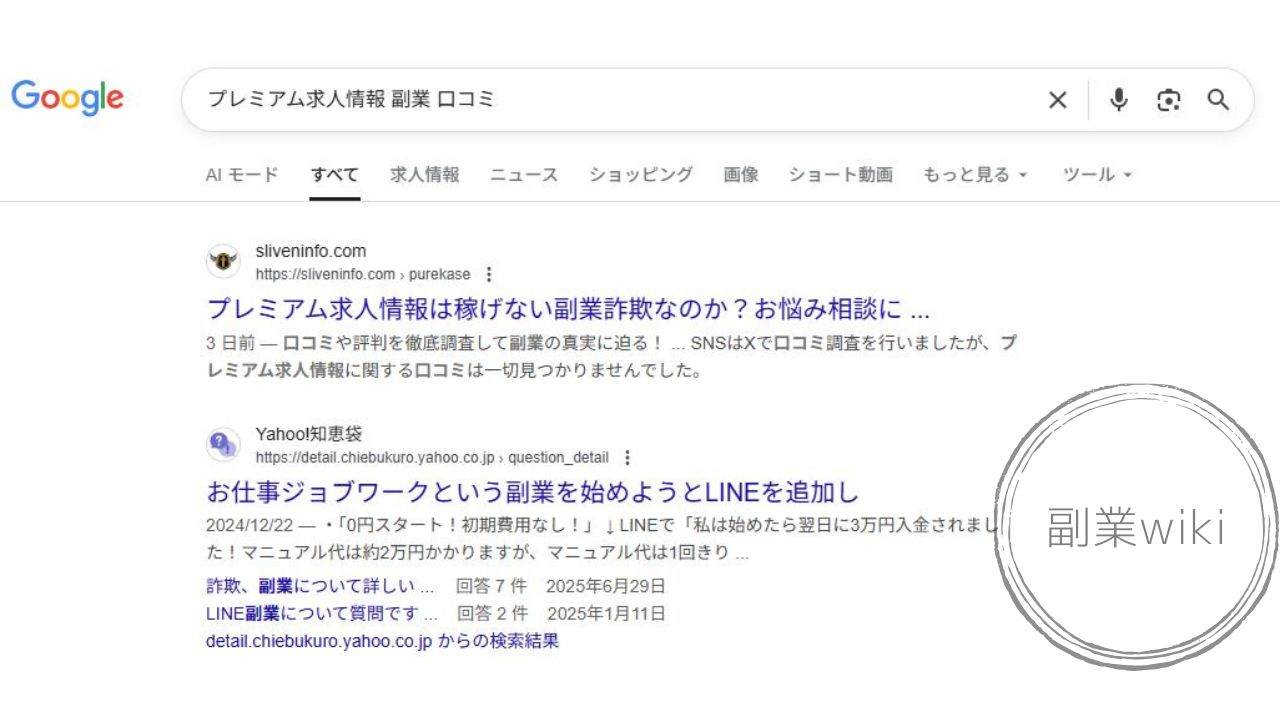Click the magnifying glass search icon

1217,100
